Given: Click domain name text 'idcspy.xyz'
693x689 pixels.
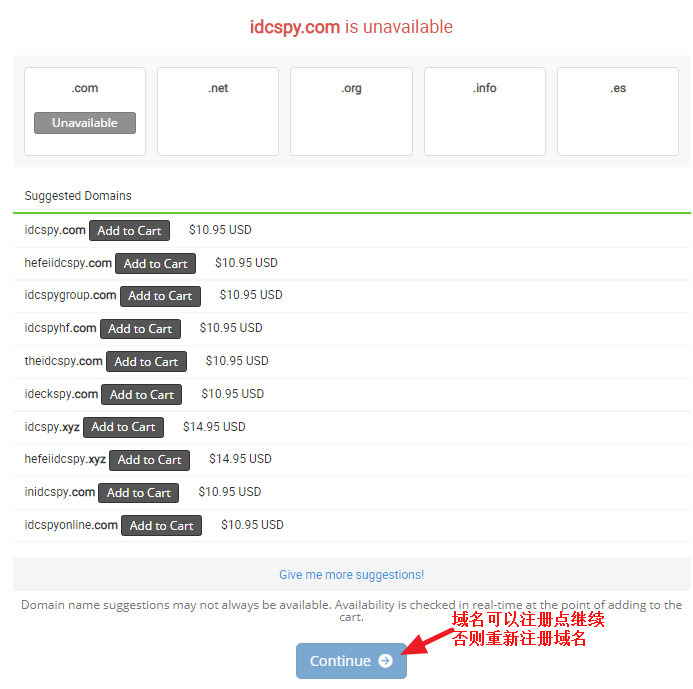Looking at the screenshot, I should click(x=52, y=427).
